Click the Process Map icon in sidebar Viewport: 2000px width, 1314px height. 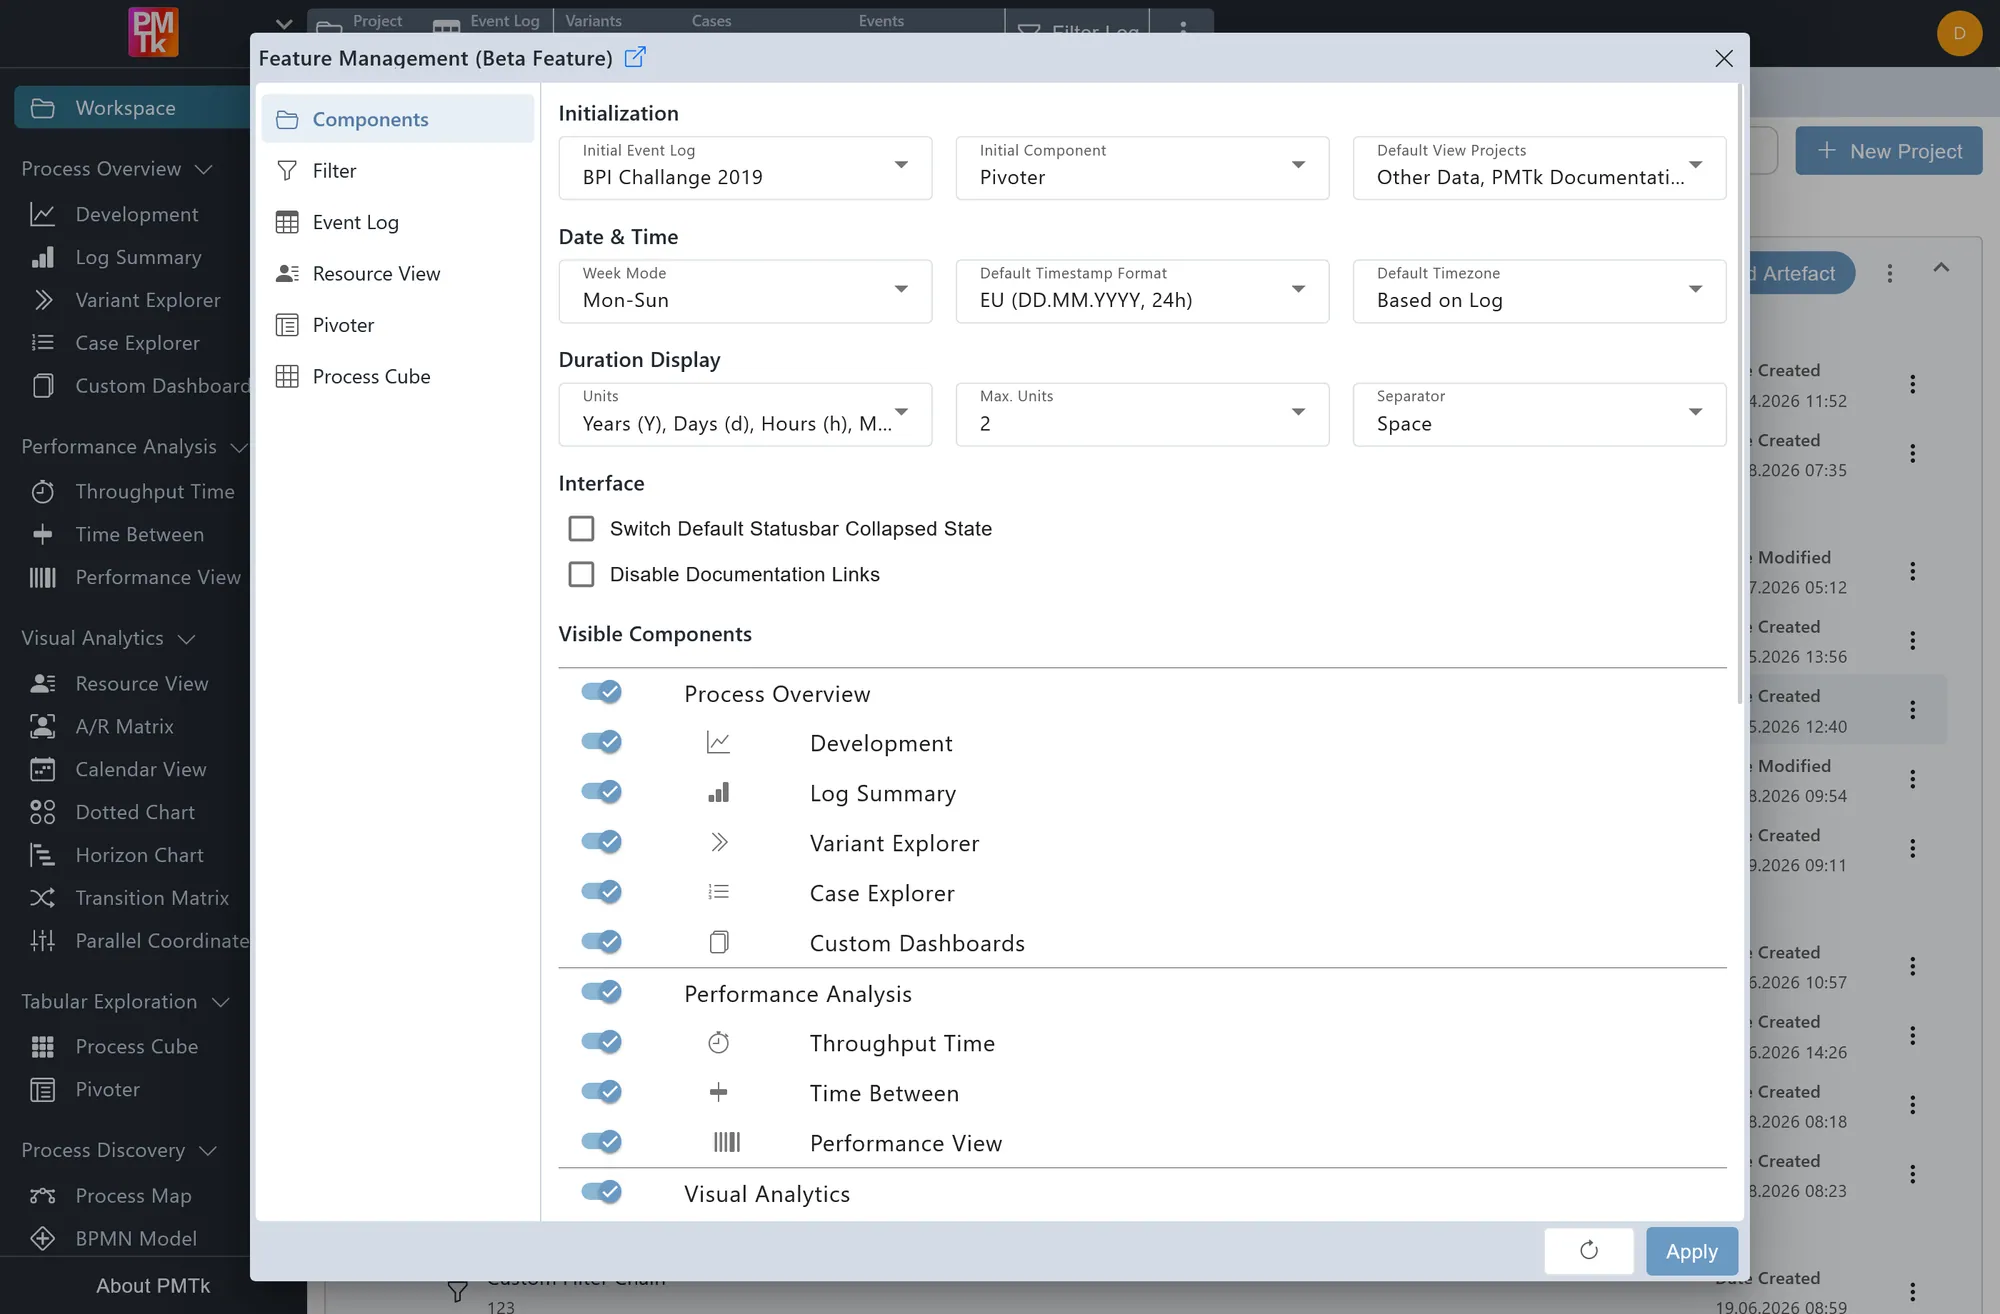(42, 1196)
